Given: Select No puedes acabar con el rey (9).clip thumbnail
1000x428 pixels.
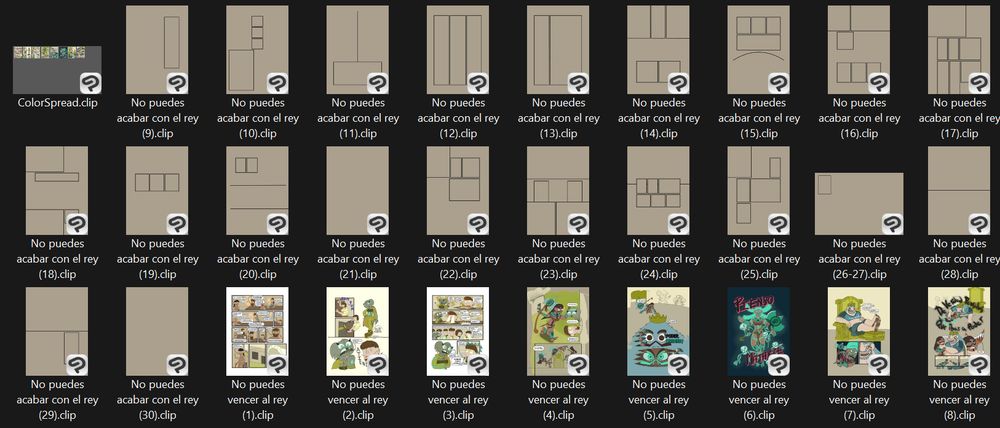Looking at the screenshot, I should pos(157,50).
